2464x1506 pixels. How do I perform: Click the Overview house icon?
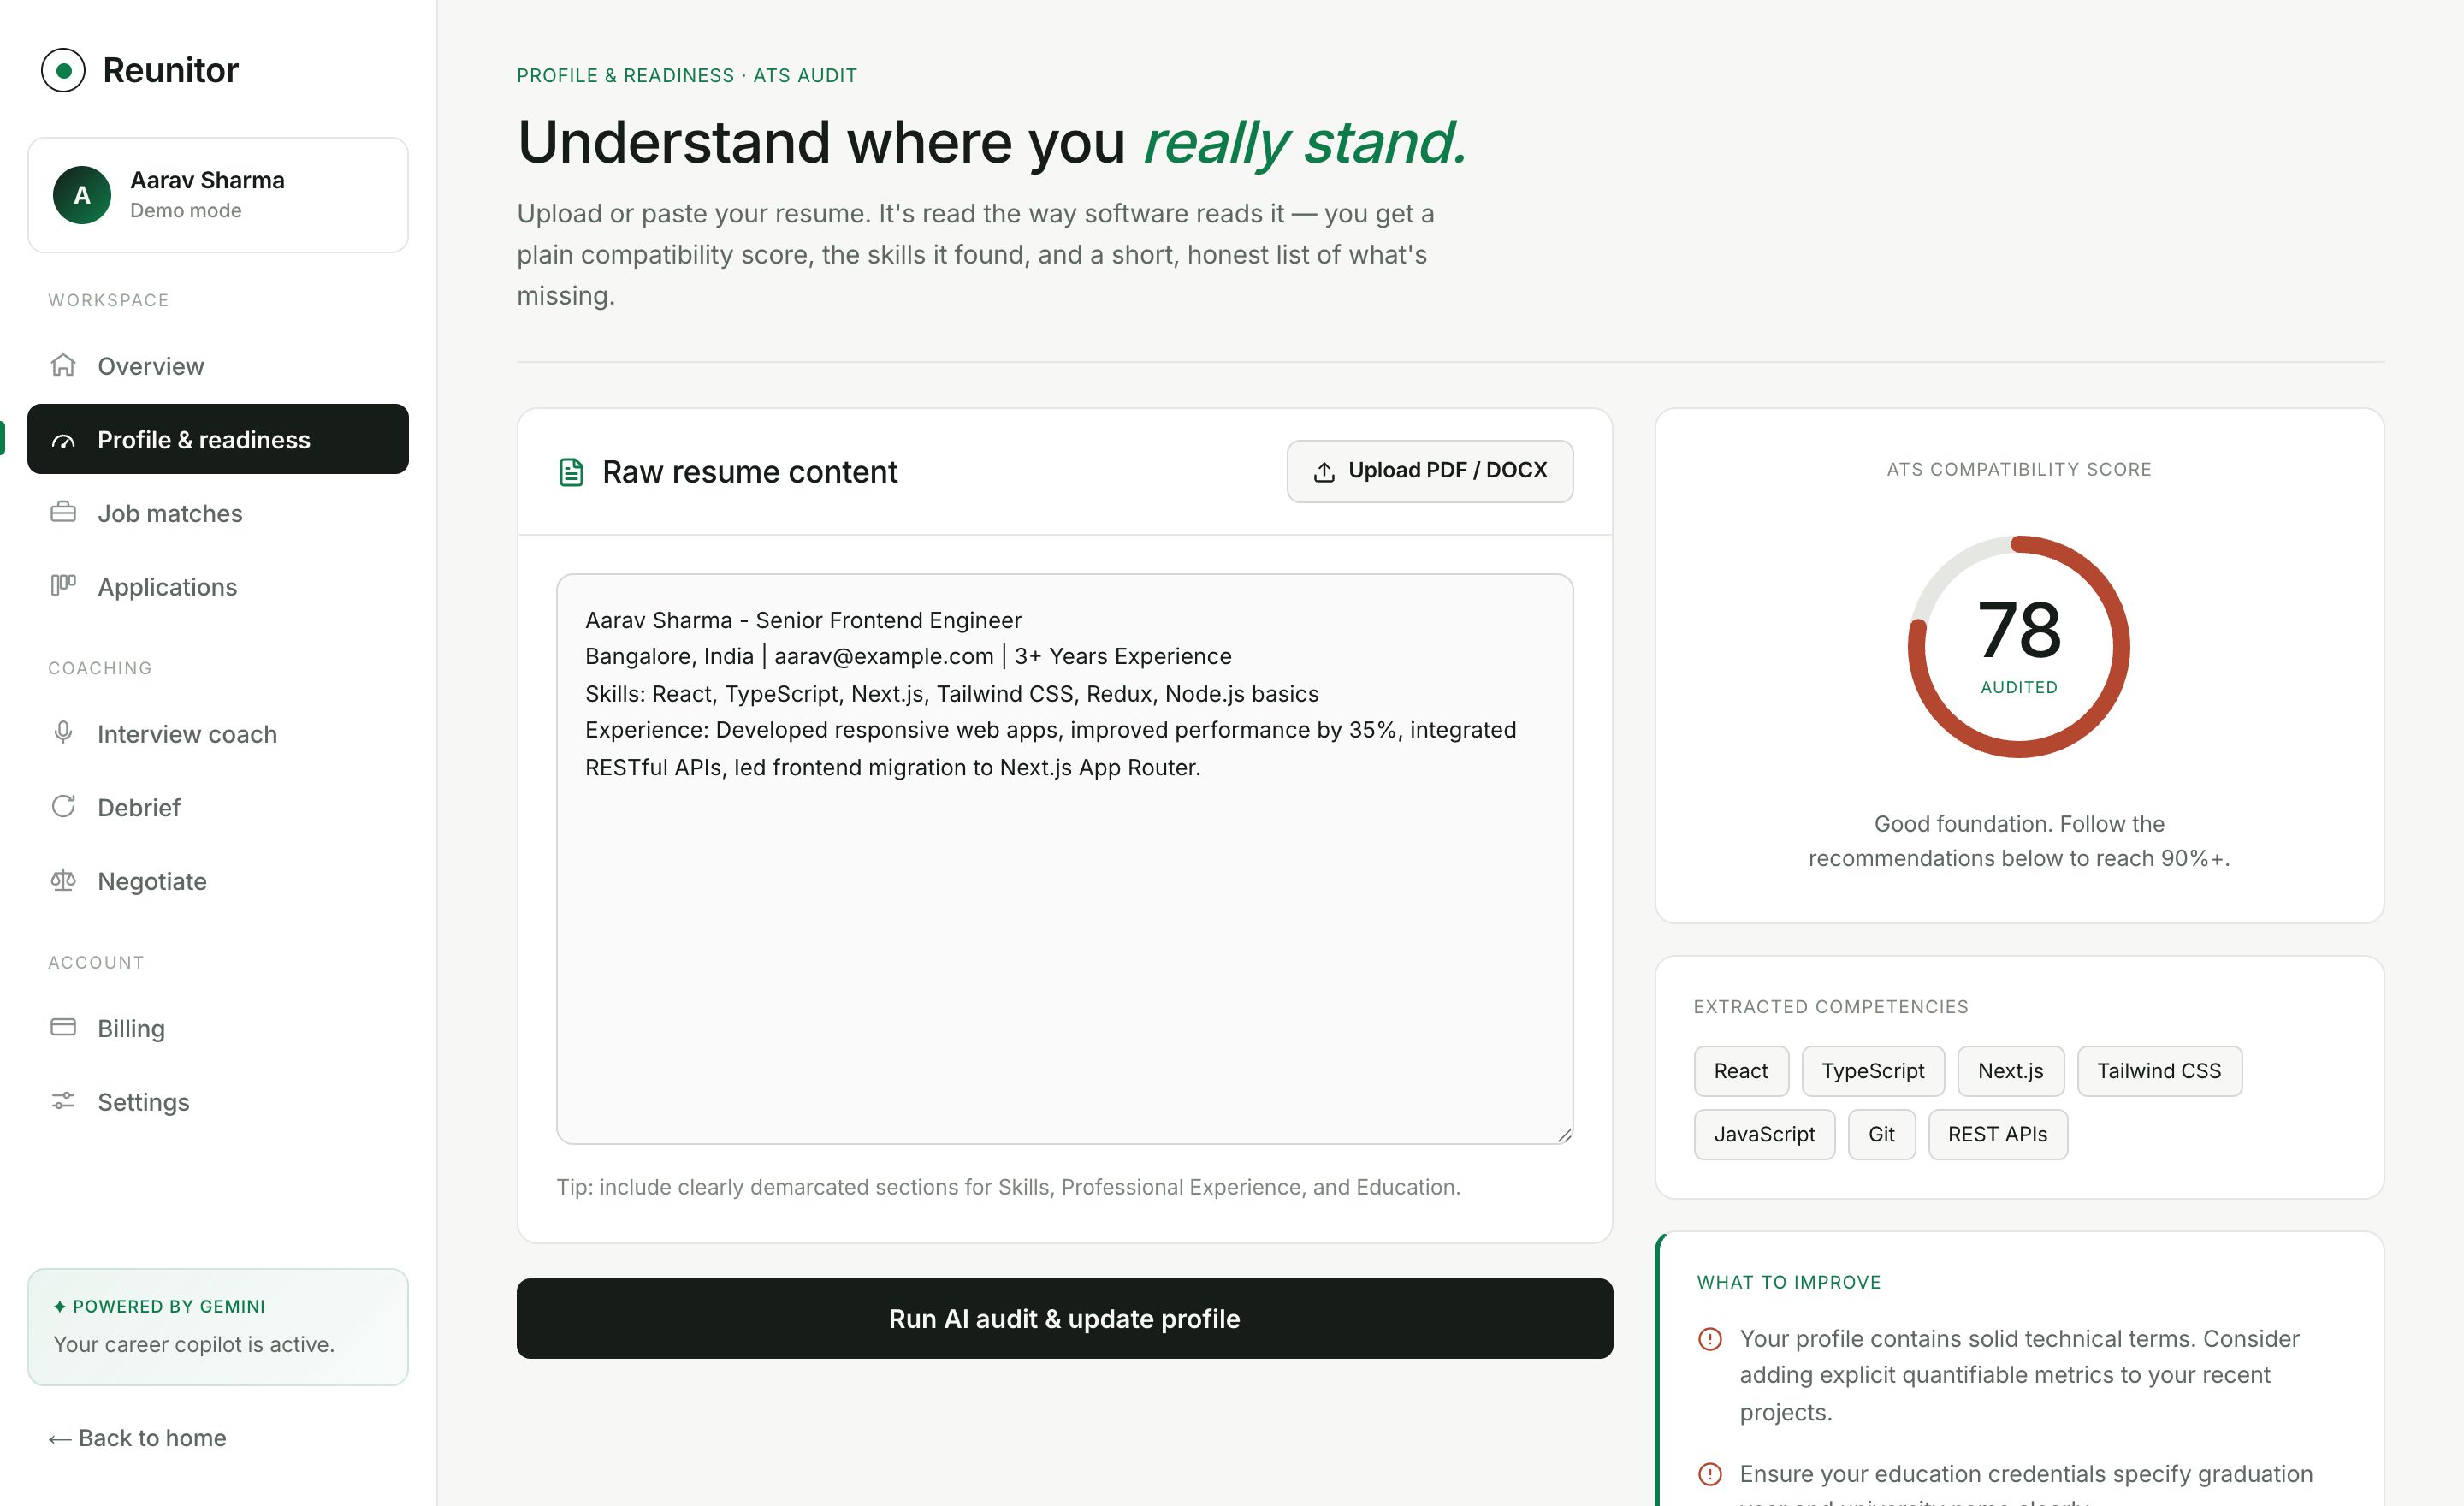click(x=63, y=365)
